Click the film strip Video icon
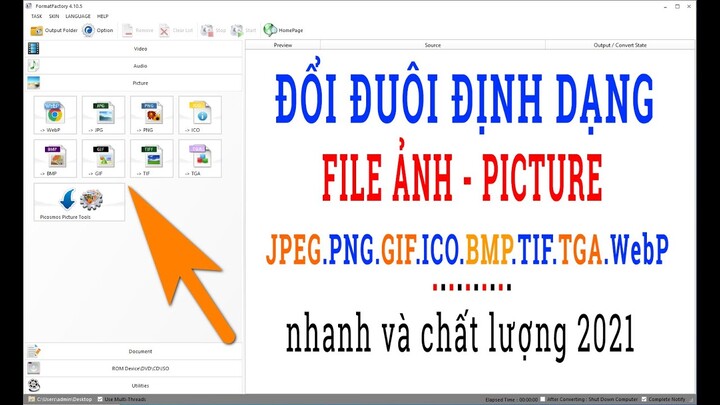The height and width of the screenshot is (405, 720). pos(34,48)
